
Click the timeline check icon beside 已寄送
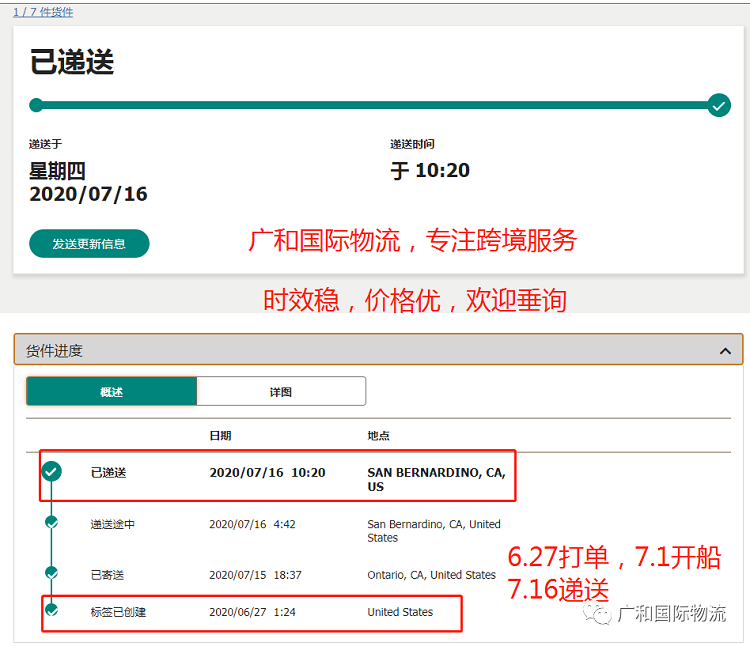(x=52, y=572)
